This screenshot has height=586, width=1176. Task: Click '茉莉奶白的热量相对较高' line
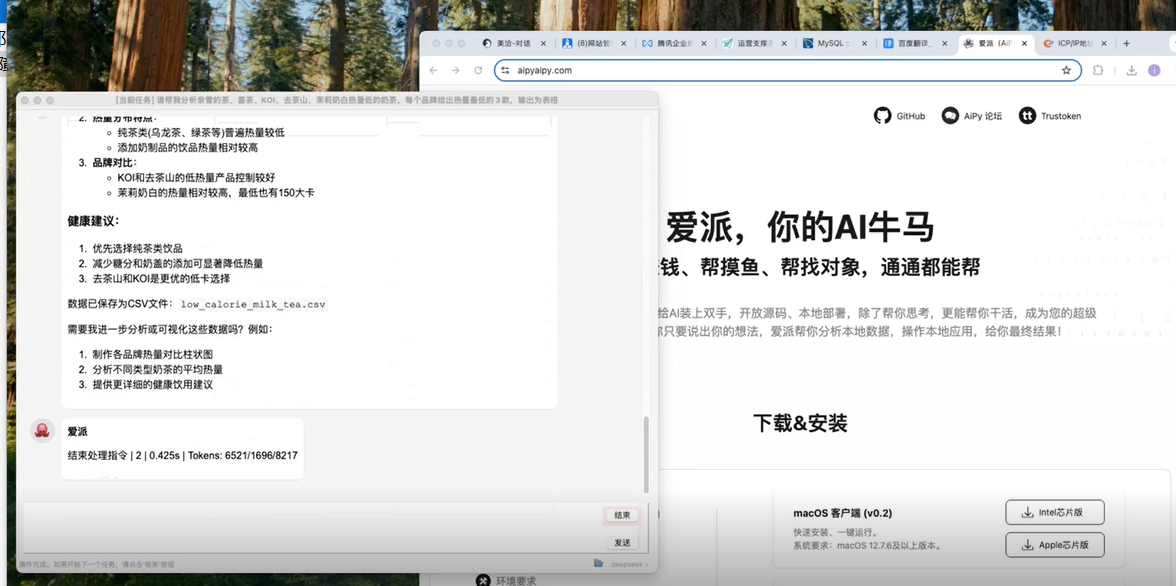(216, 192)
